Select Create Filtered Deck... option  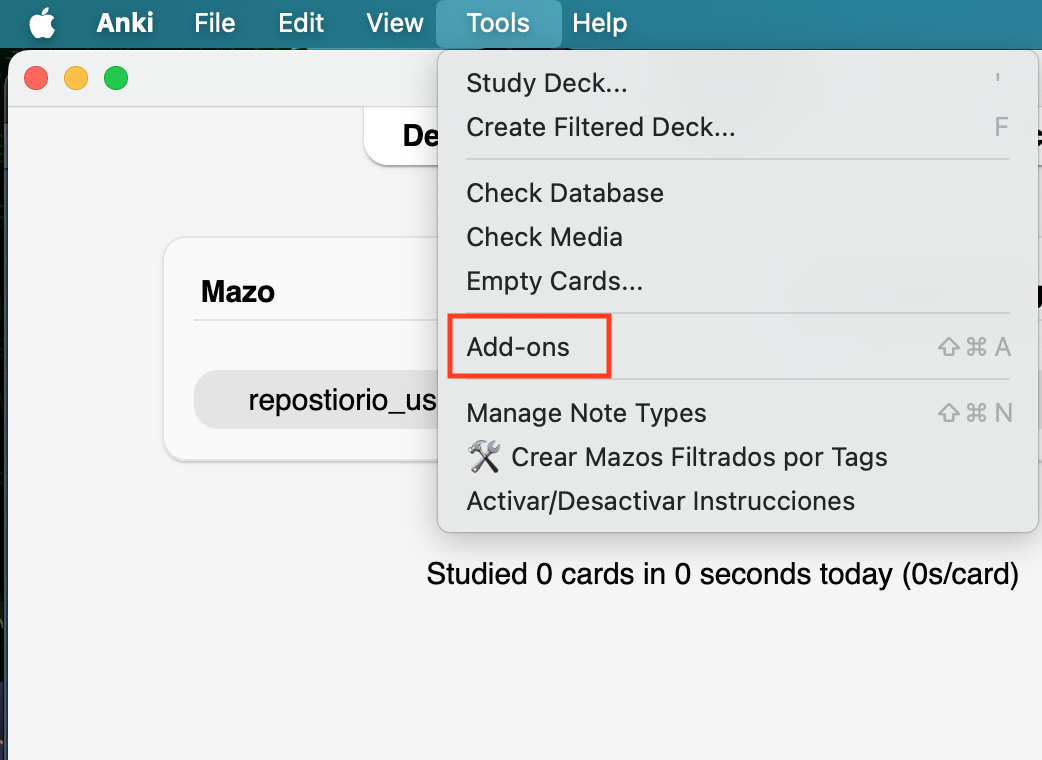tap(601, 127)
